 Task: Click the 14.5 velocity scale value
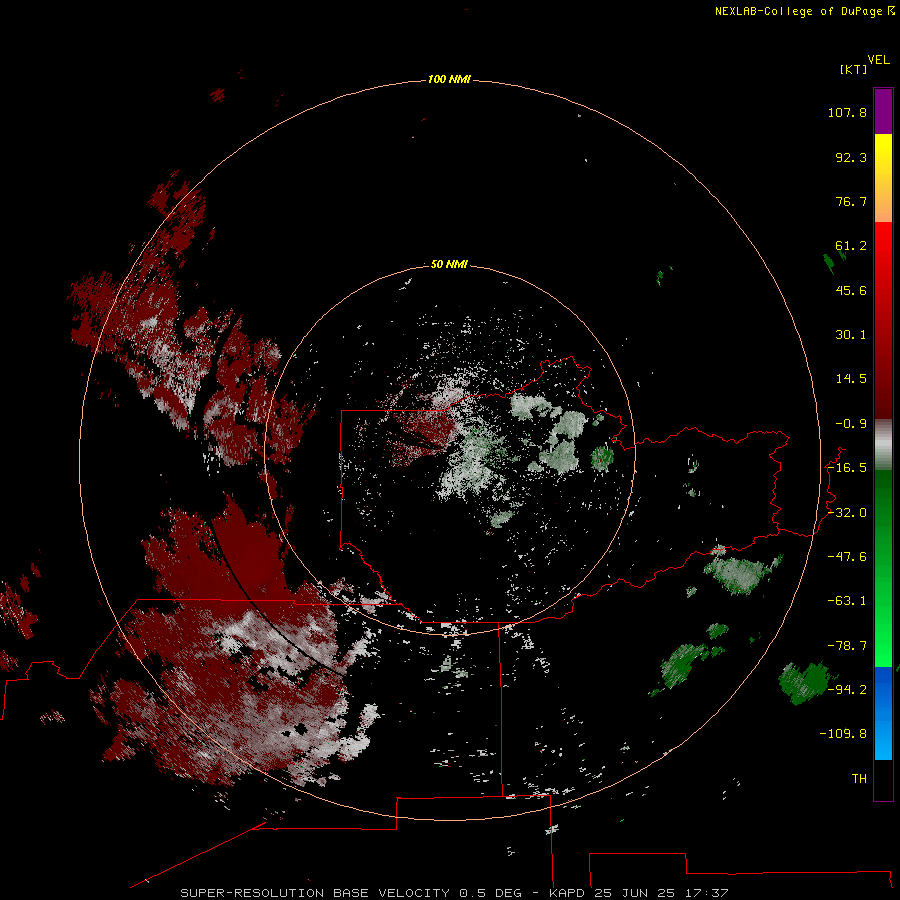tap(851, 379)
